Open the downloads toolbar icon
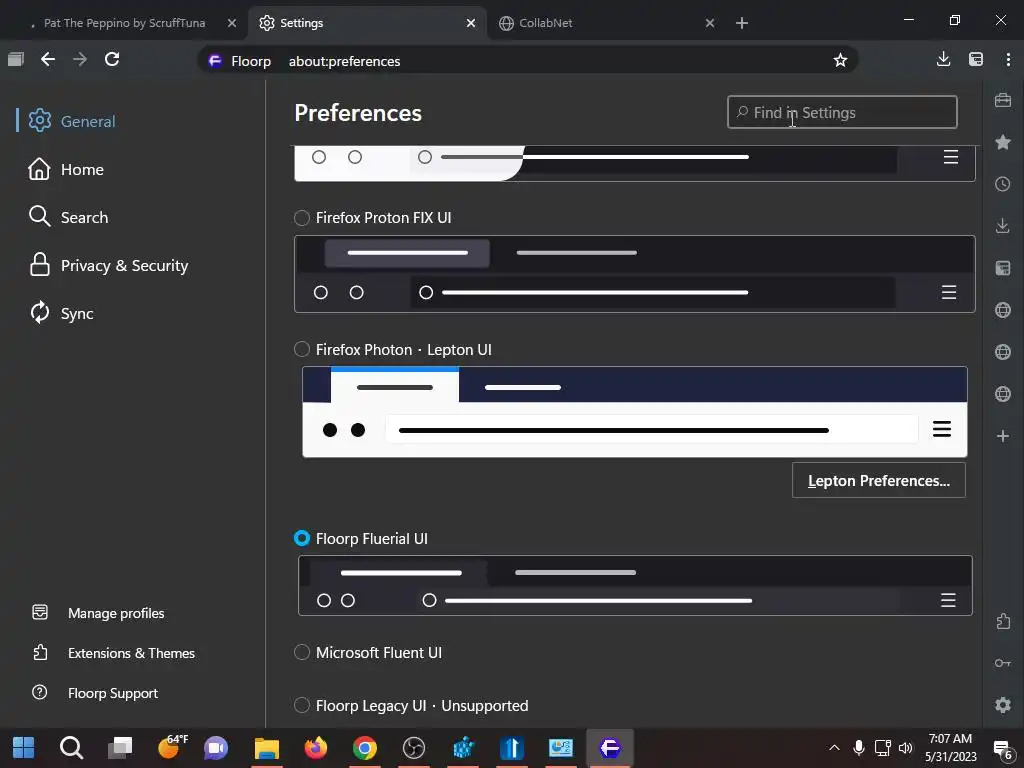 click(x=943, y=59)
